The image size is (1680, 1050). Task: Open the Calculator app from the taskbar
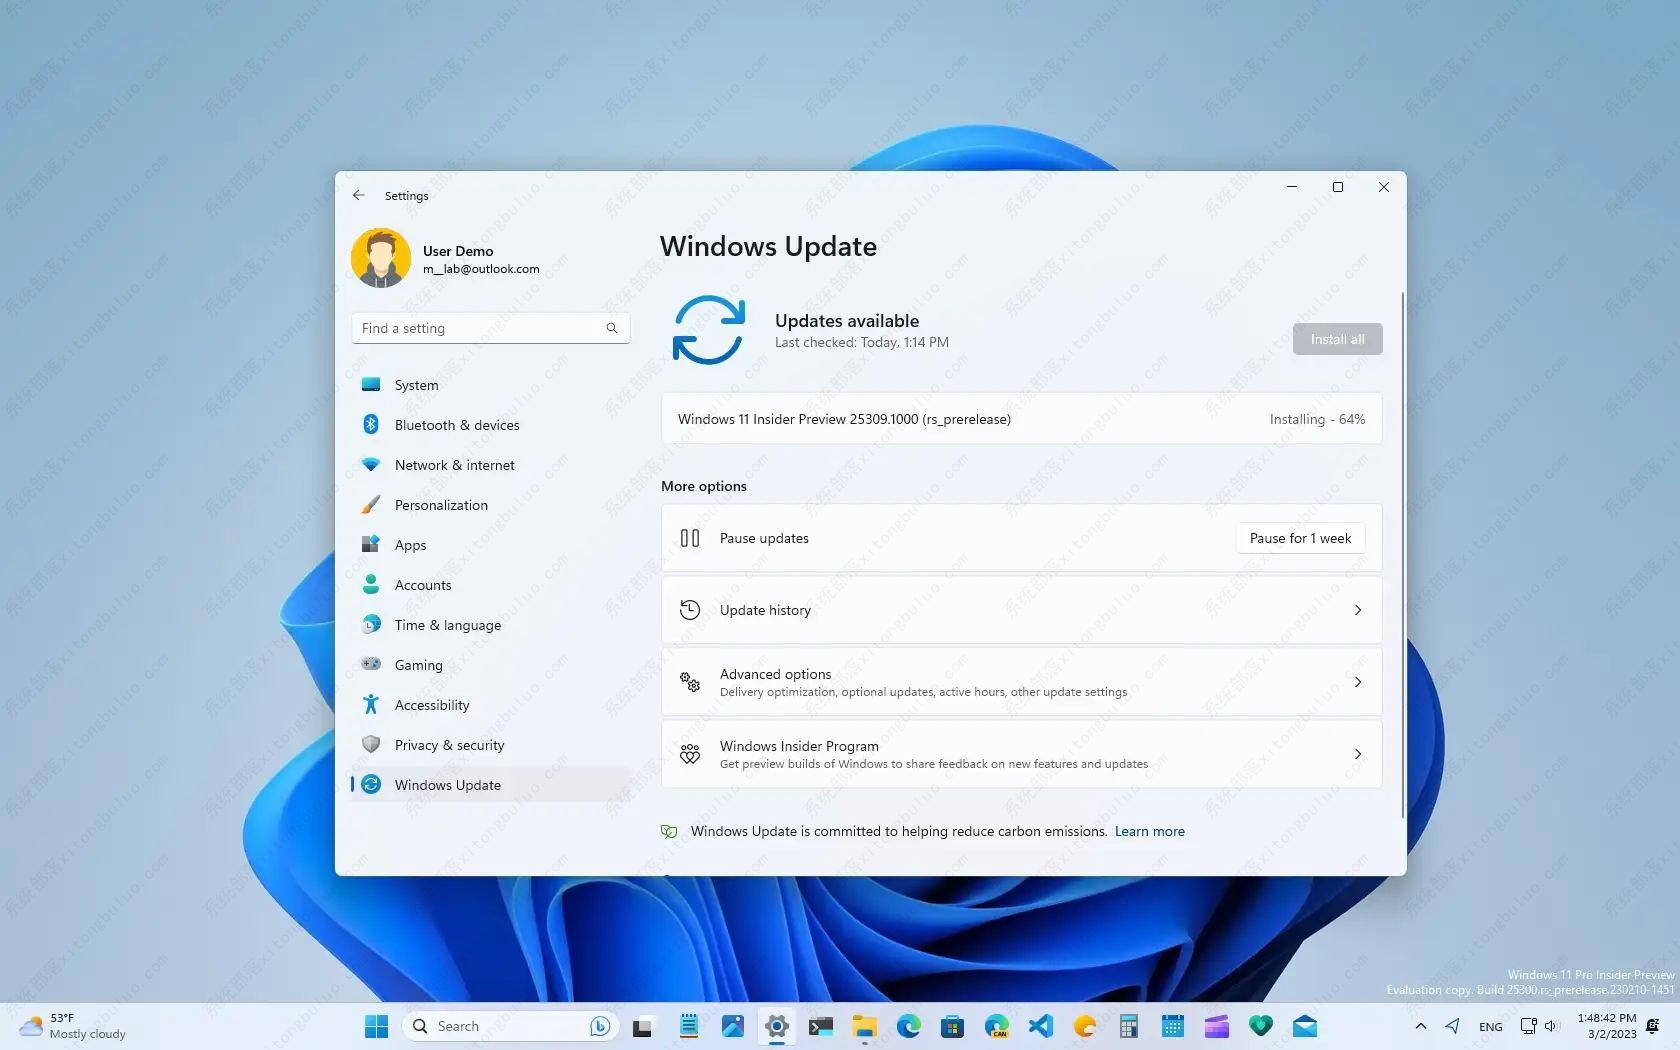[x=1127, y=1026]
